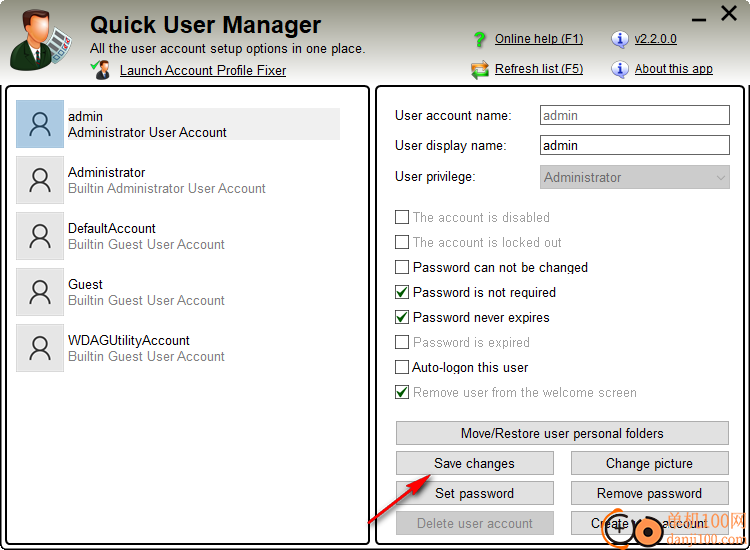Click the green question mark help icon

[479, 39]
